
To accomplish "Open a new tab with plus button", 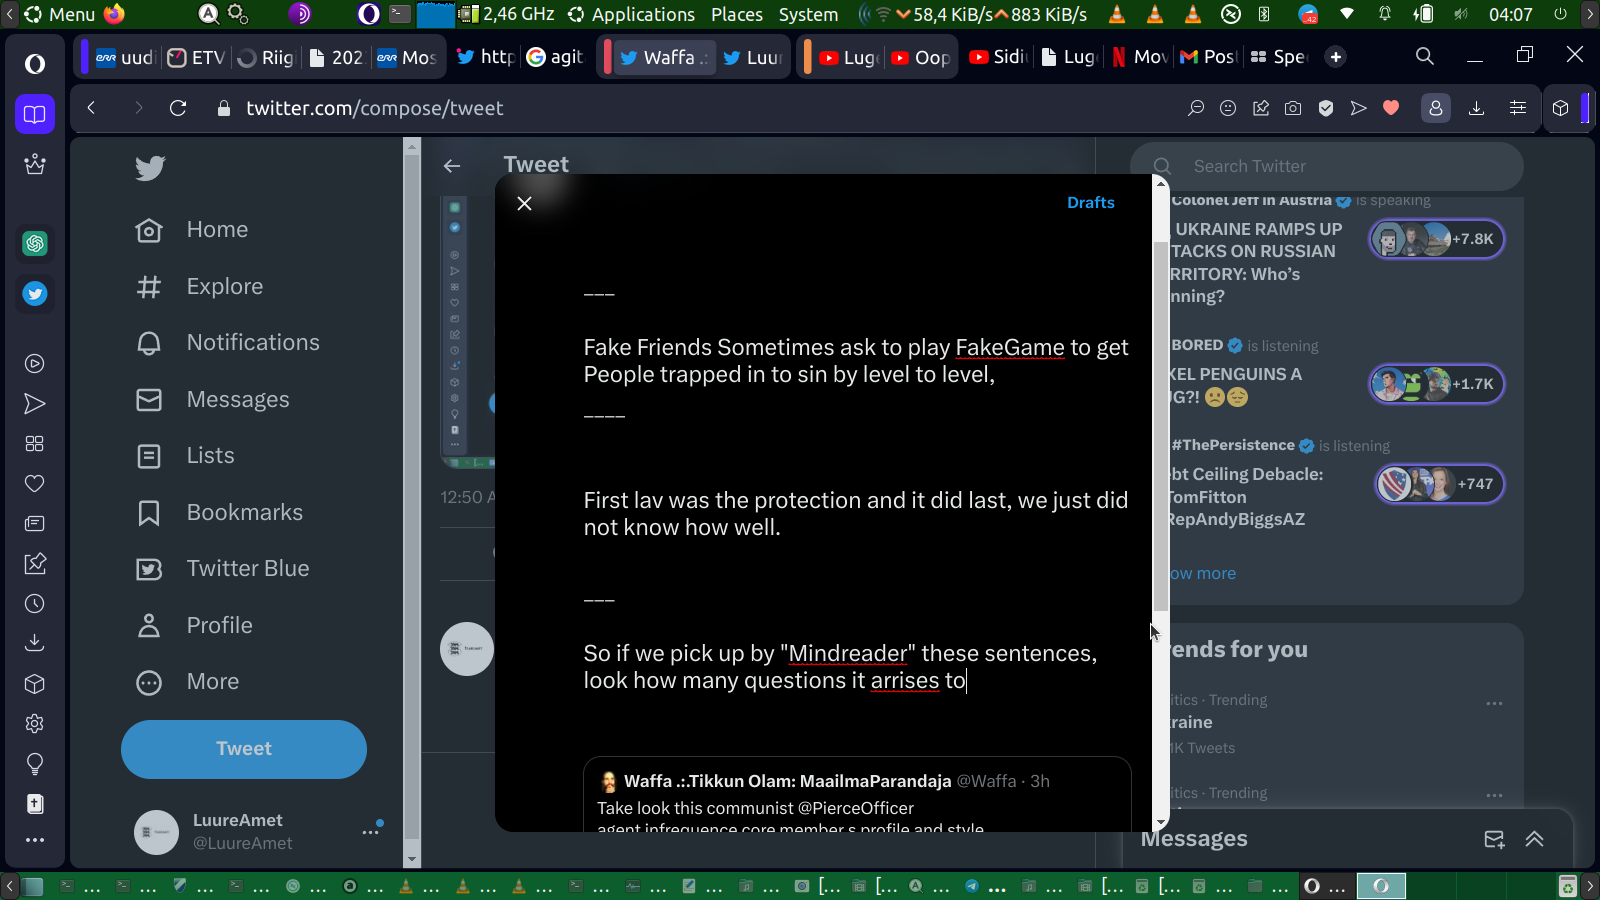I will 1336,57.
